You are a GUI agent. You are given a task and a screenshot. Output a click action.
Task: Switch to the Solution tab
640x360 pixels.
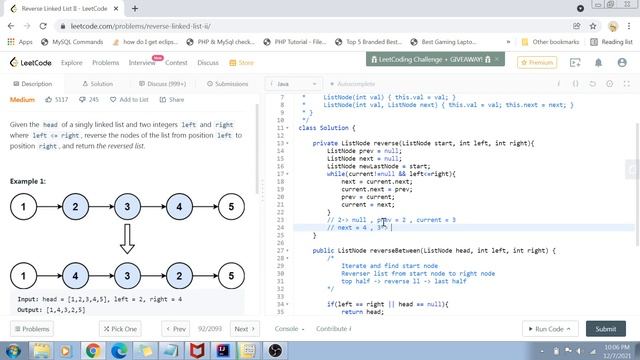pos(98,84)
